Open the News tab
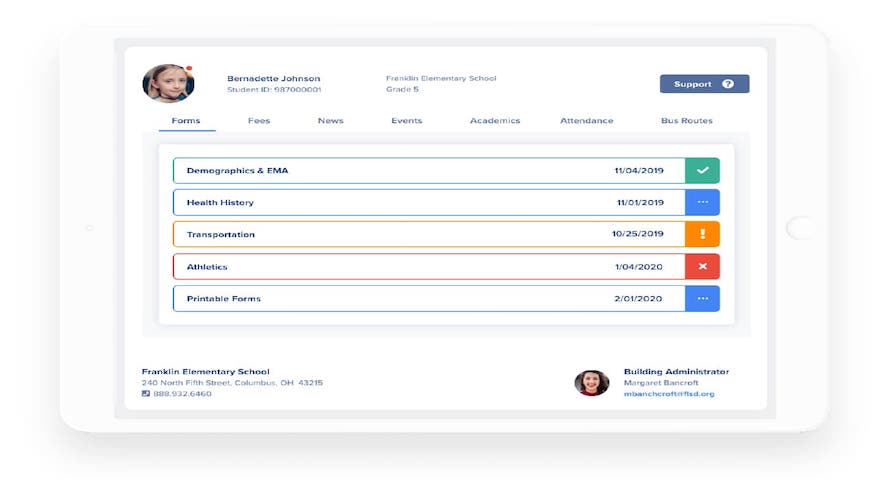This screenshot has height=500, width=890. click(x=330, y=120)
